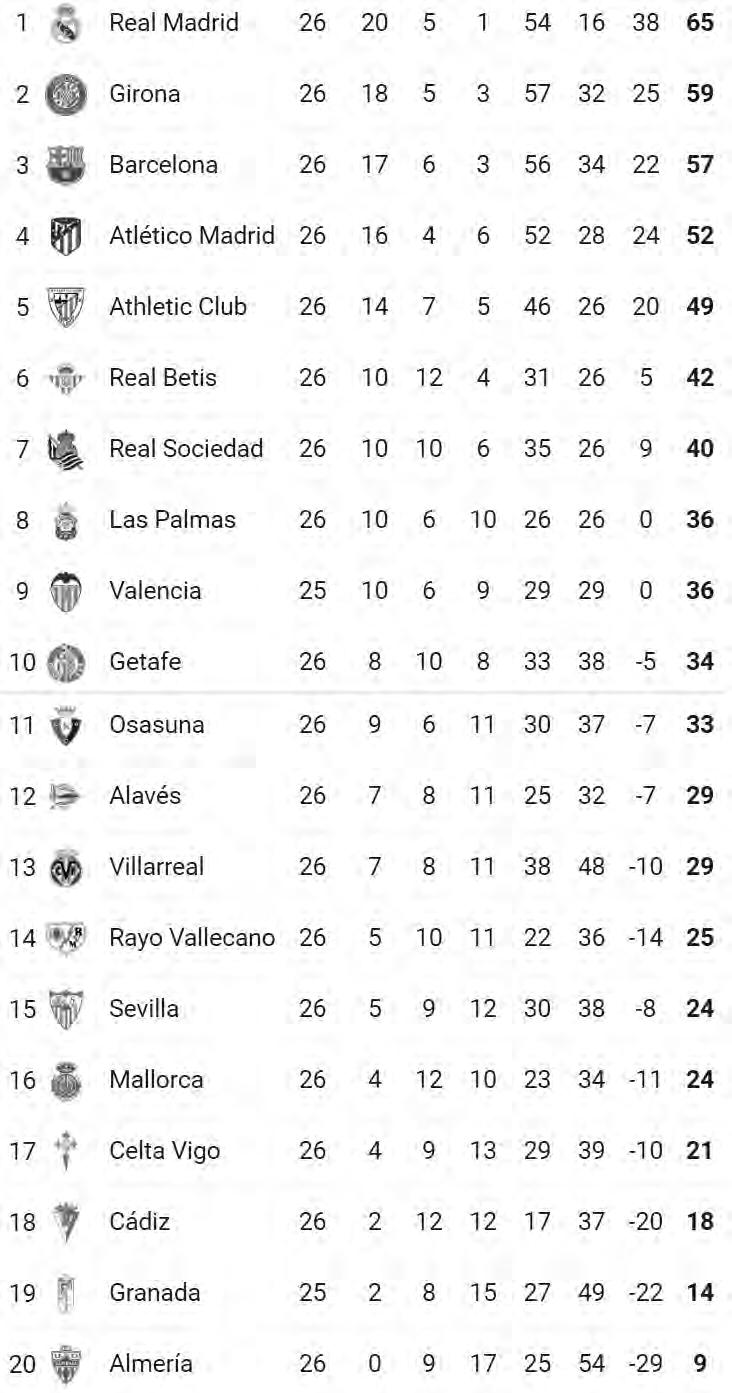732x1393 pixels.
Task: Open the Cádiz team name link
Action: [x=139, y=1222]
